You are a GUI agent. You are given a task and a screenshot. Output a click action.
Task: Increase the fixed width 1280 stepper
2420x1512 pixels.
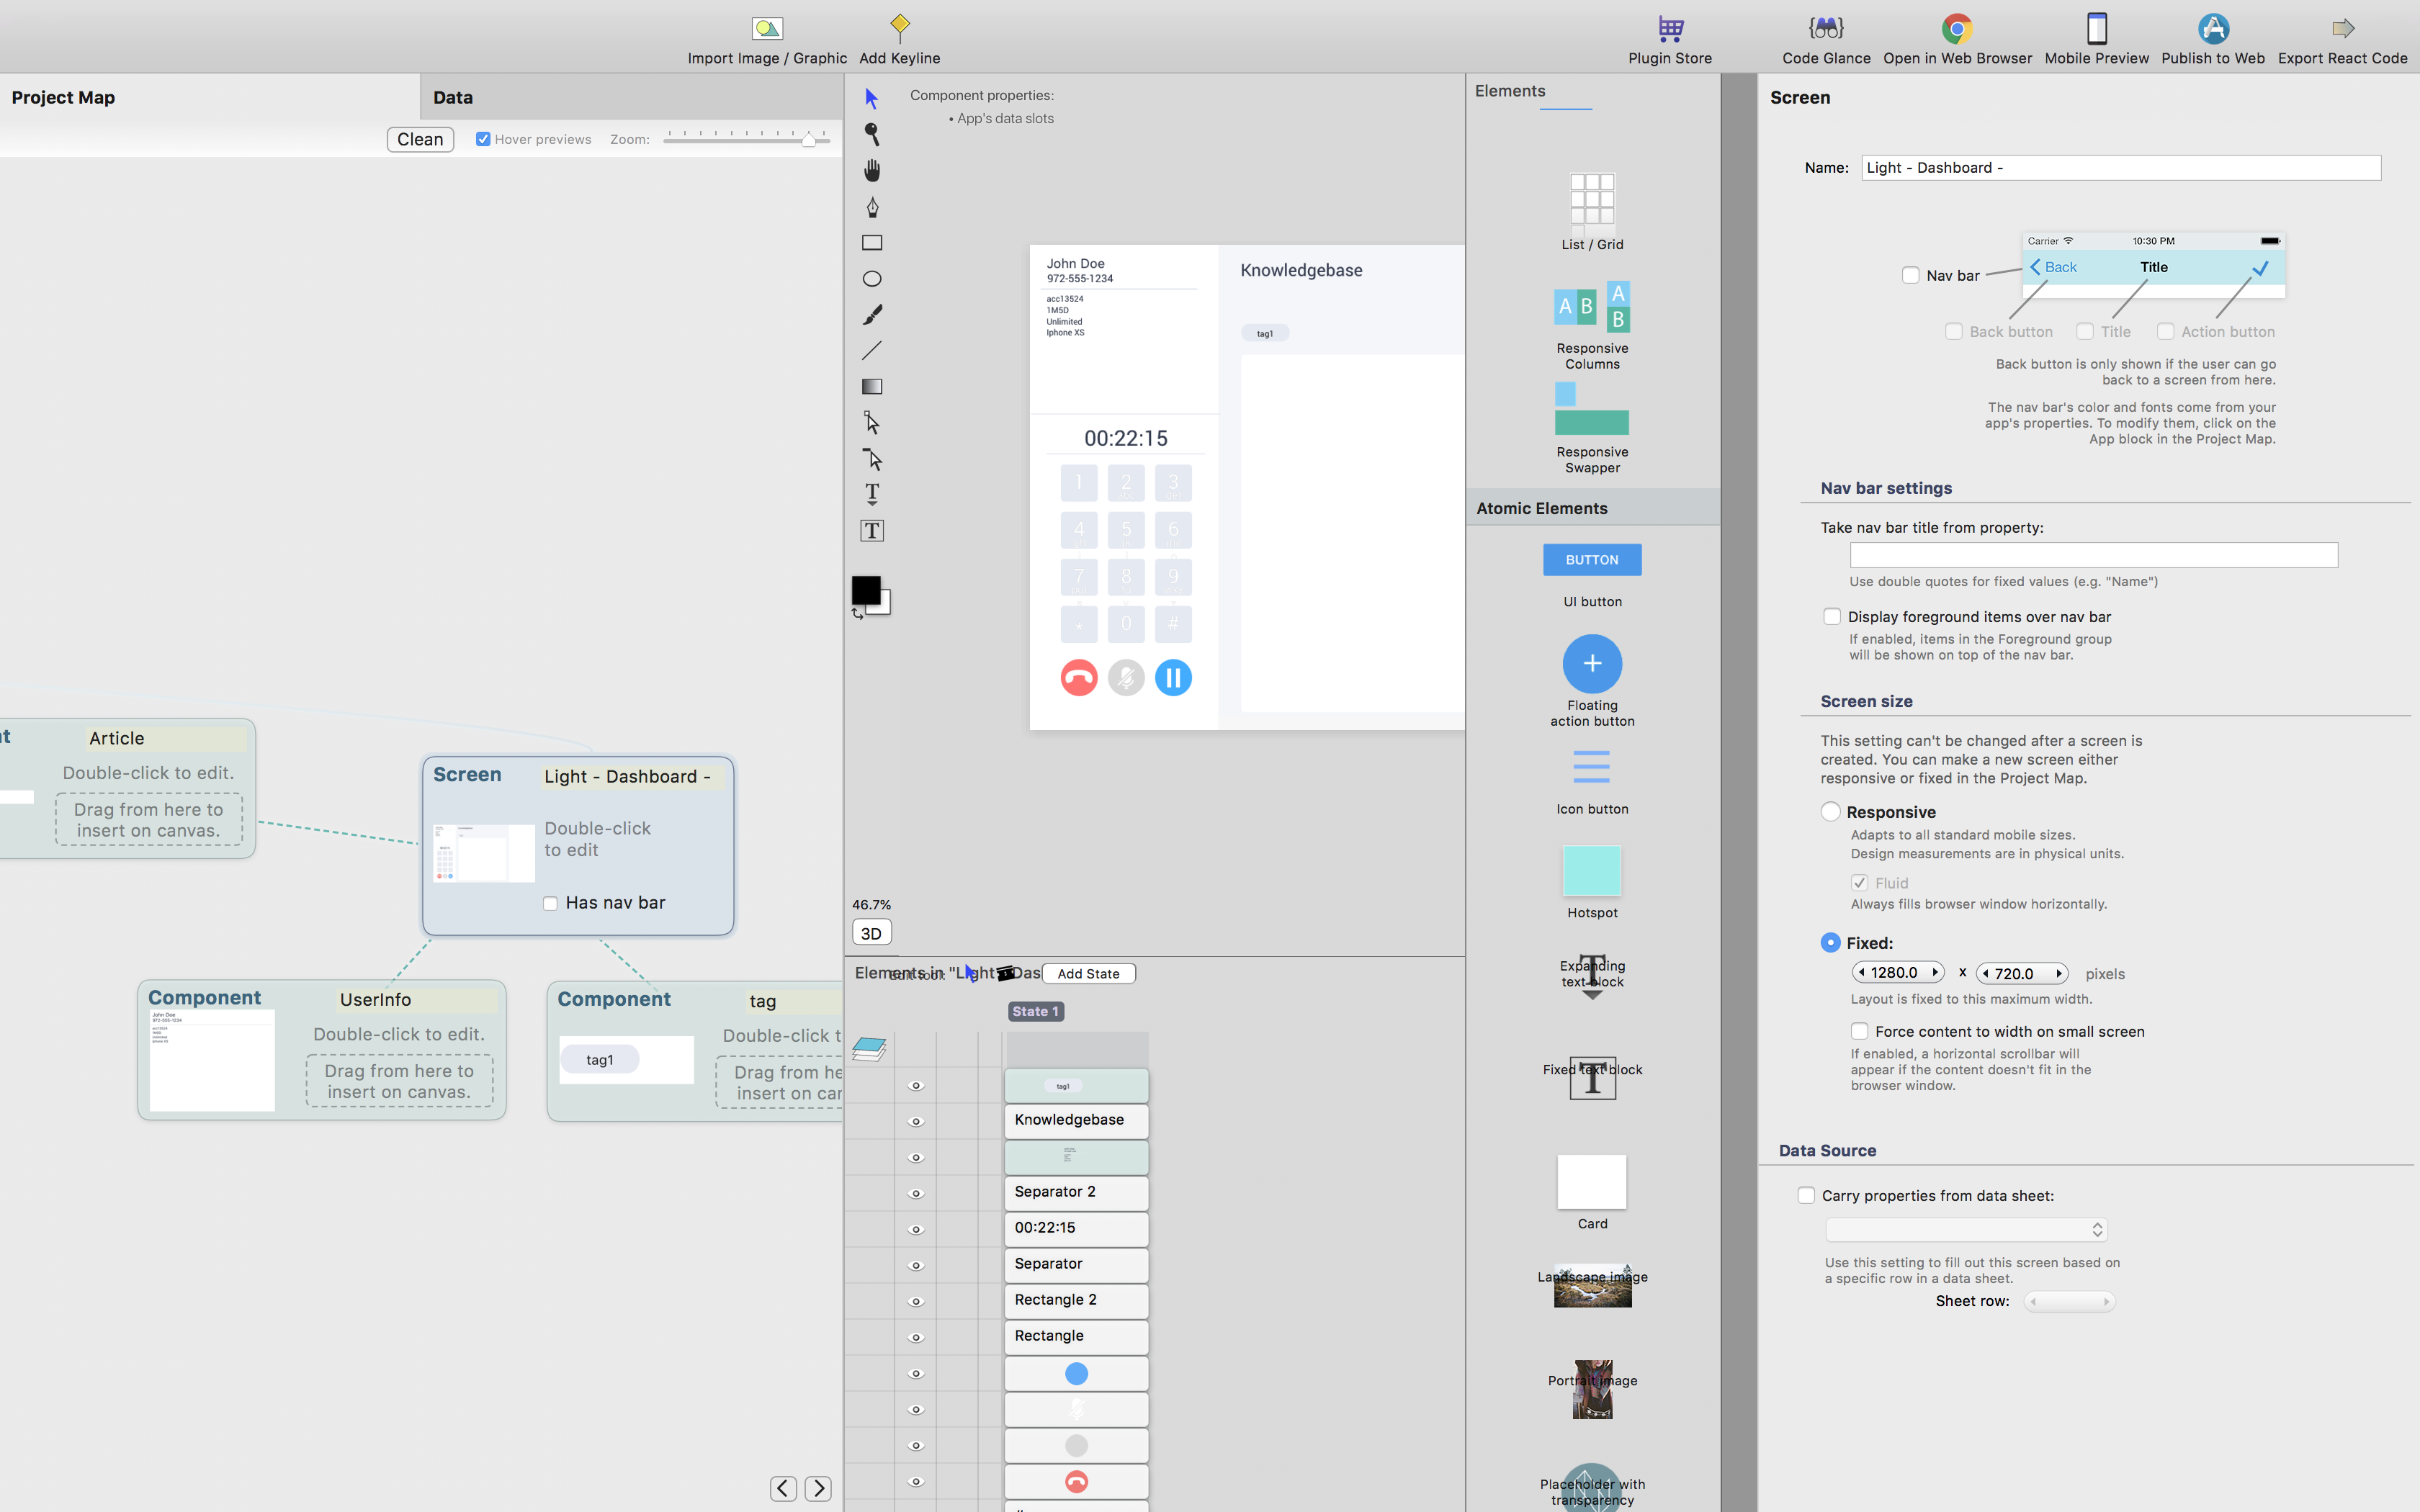[x=1935, y=973]
